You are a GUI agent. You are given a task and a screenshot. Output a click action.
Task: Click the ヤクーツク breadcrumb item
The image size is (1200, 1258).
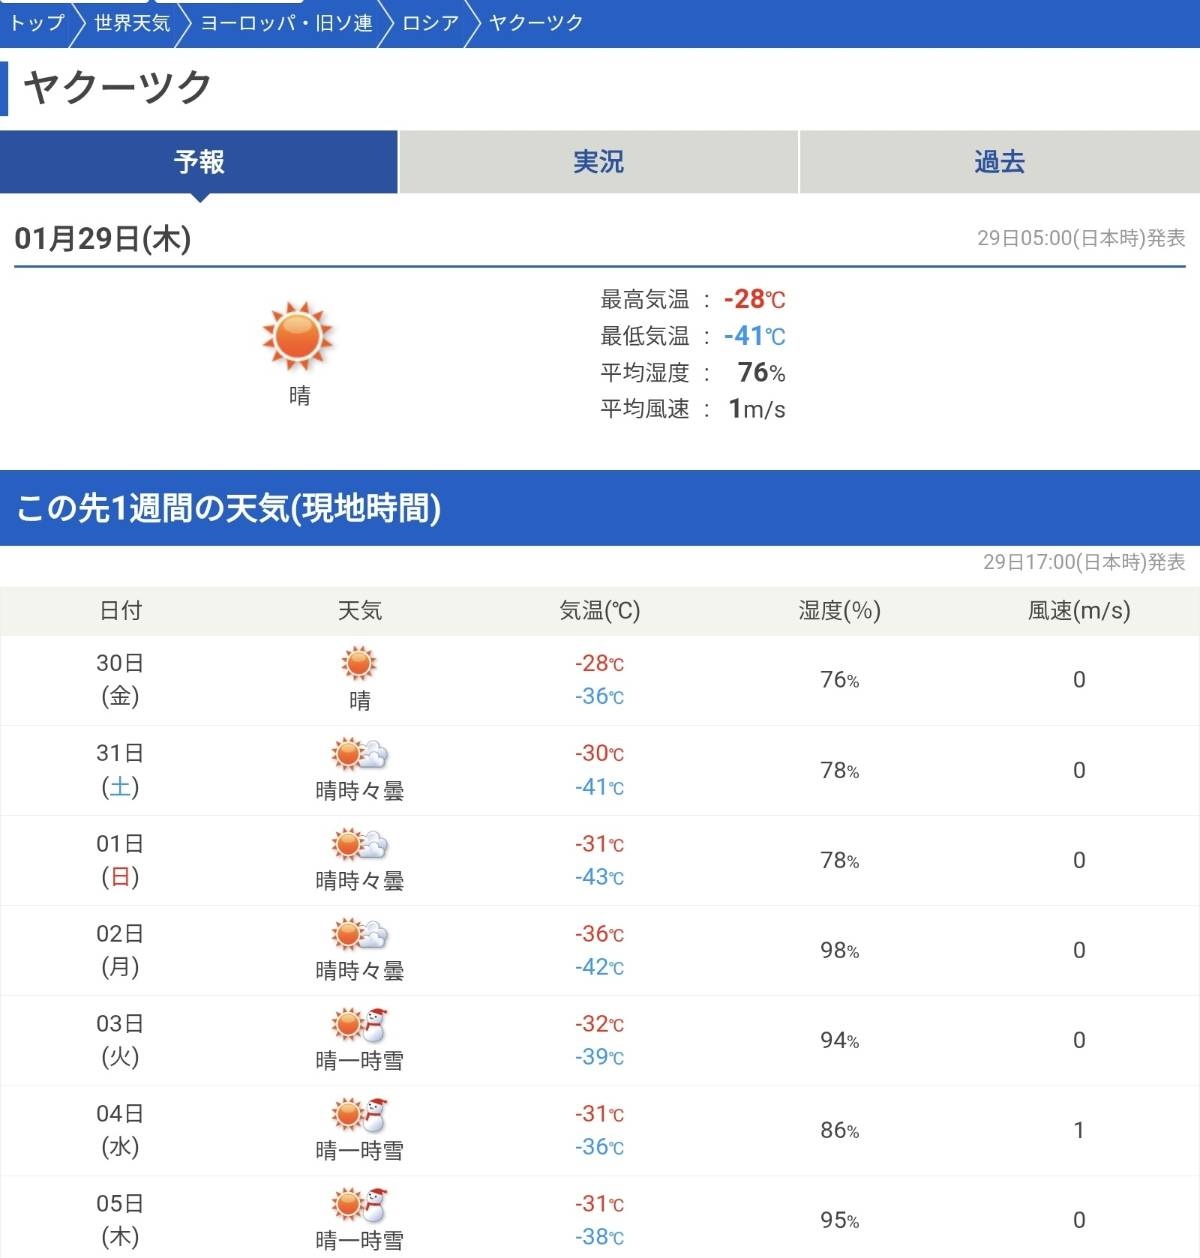(x=536, y=22)
